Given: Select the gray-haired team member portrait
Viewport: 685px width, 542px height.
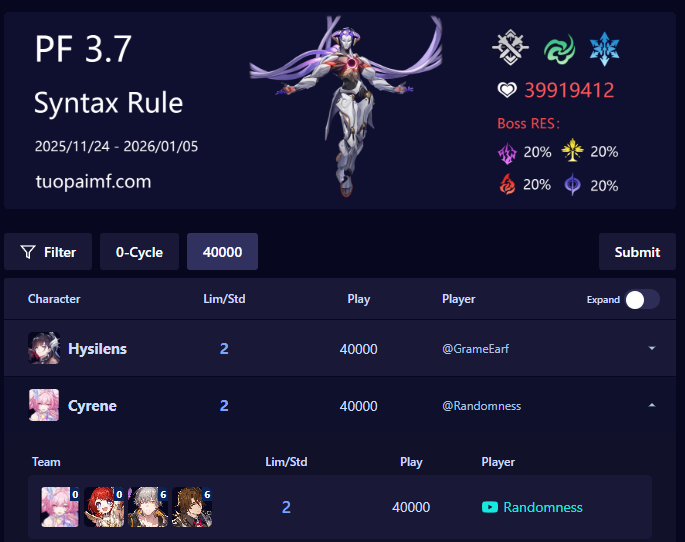Looking at the screenshot, I should pos(148,507).
